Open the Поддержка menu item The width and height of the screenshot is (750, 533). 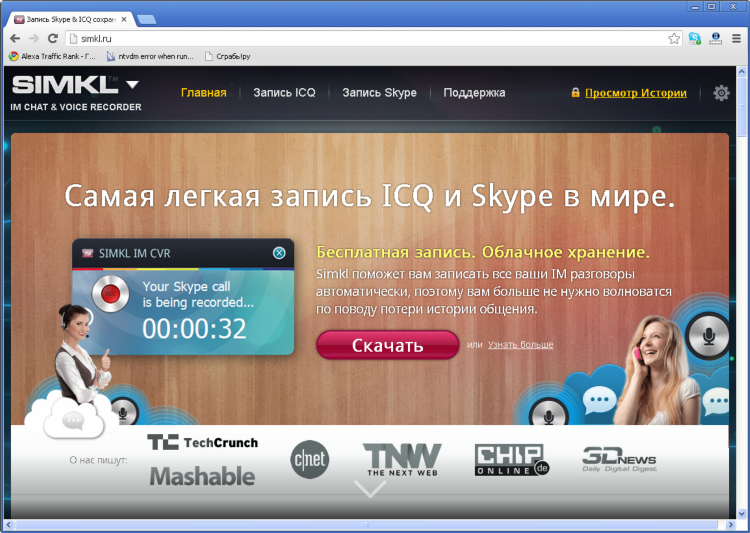pos(474,93)
